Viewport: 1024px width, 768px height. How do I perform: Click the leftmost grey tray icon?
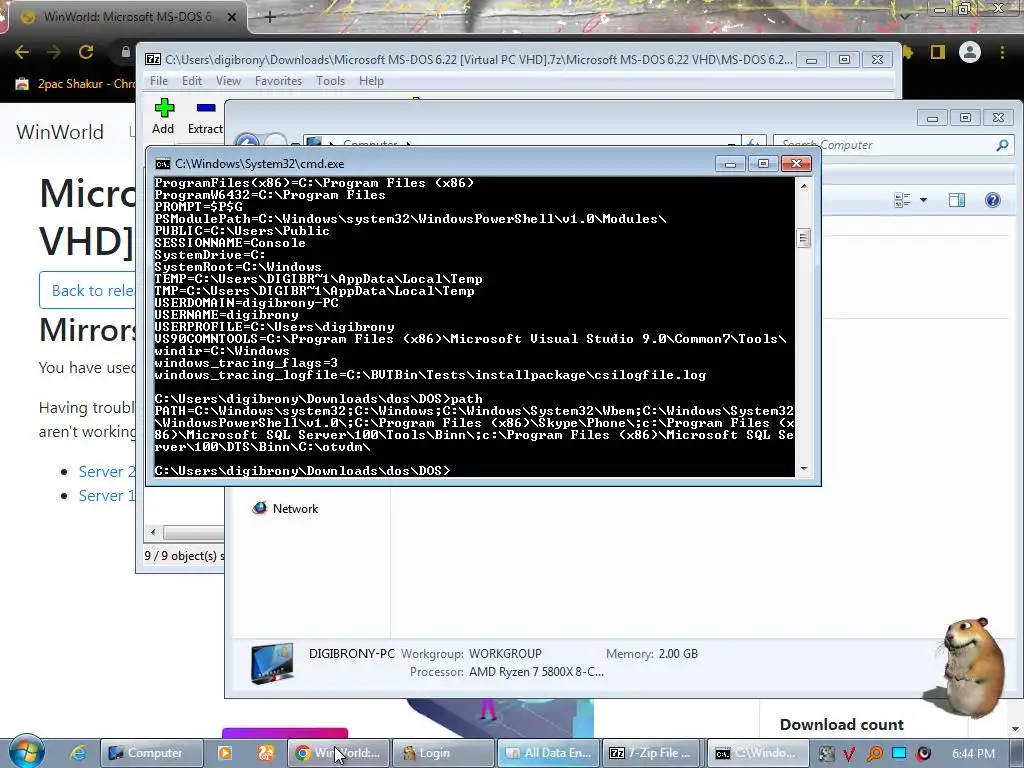[x=826, y=754]
